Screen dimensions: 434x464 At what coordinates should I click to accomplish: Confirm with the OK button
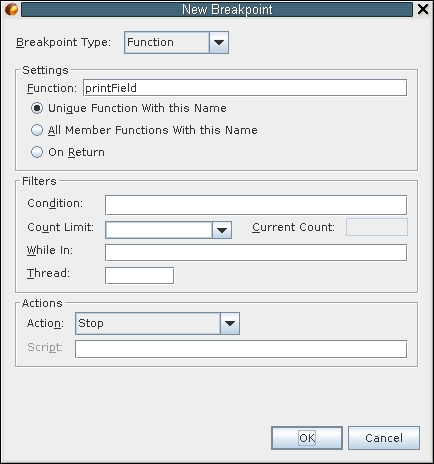pos(307,438)
